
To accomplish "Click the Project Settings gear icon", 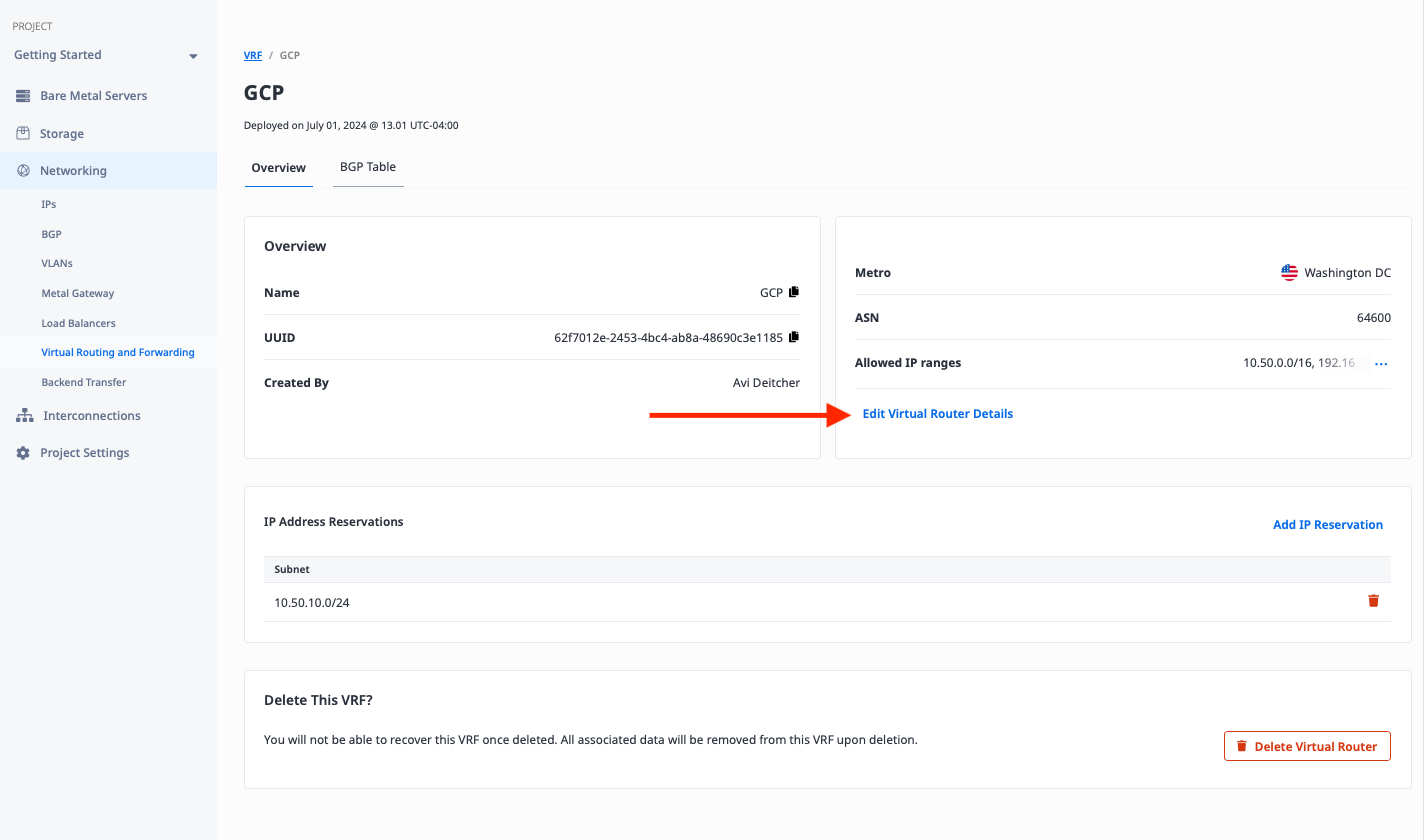I will (x=23, y=453).
